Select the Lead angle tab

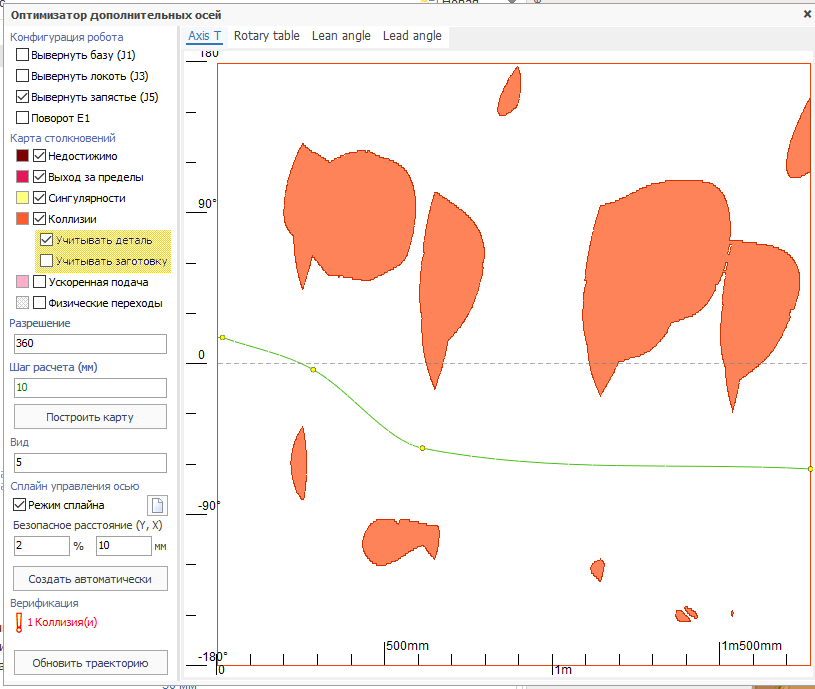(x=412, y=36)
